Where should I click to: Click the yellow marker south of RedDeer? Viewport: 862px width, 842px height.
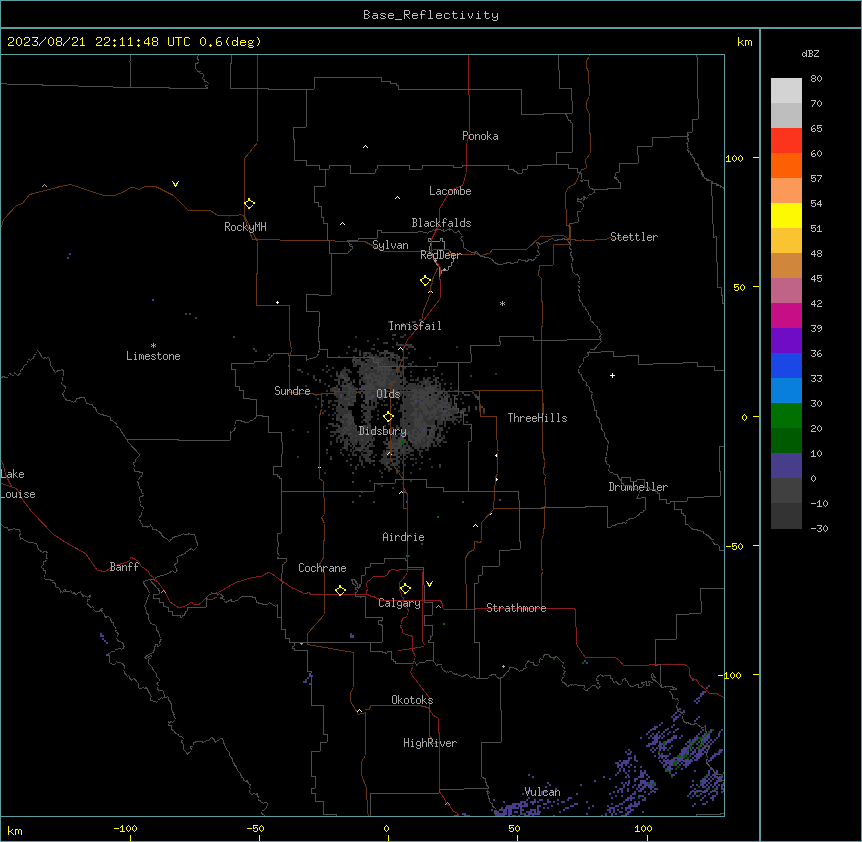pyautogui.click(x=426, y=281)
